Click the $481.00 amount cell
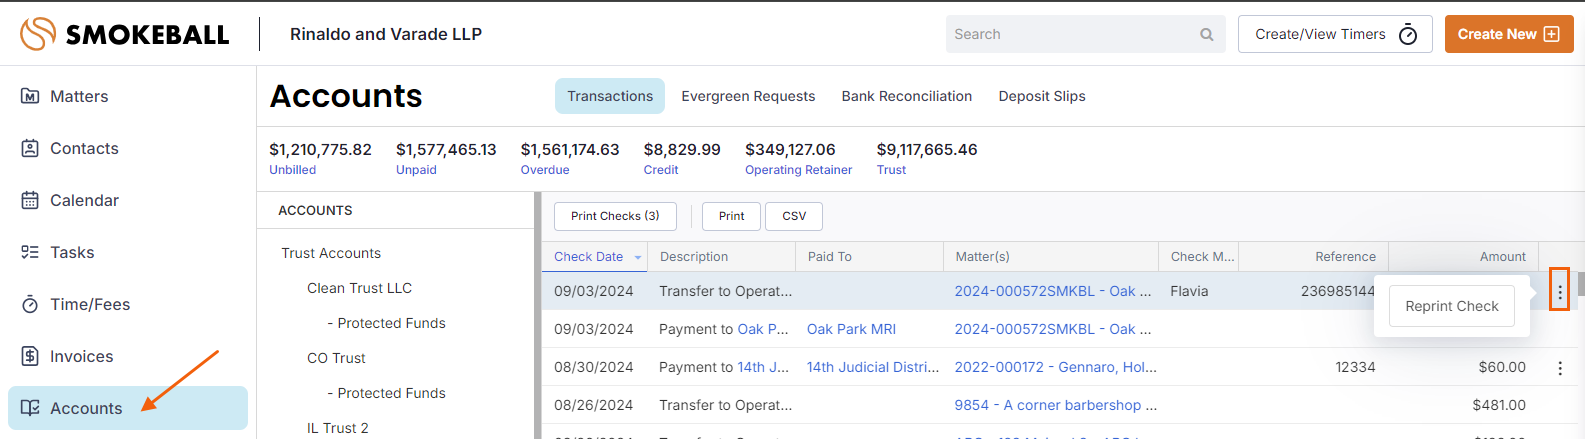 pos(1499,405)
